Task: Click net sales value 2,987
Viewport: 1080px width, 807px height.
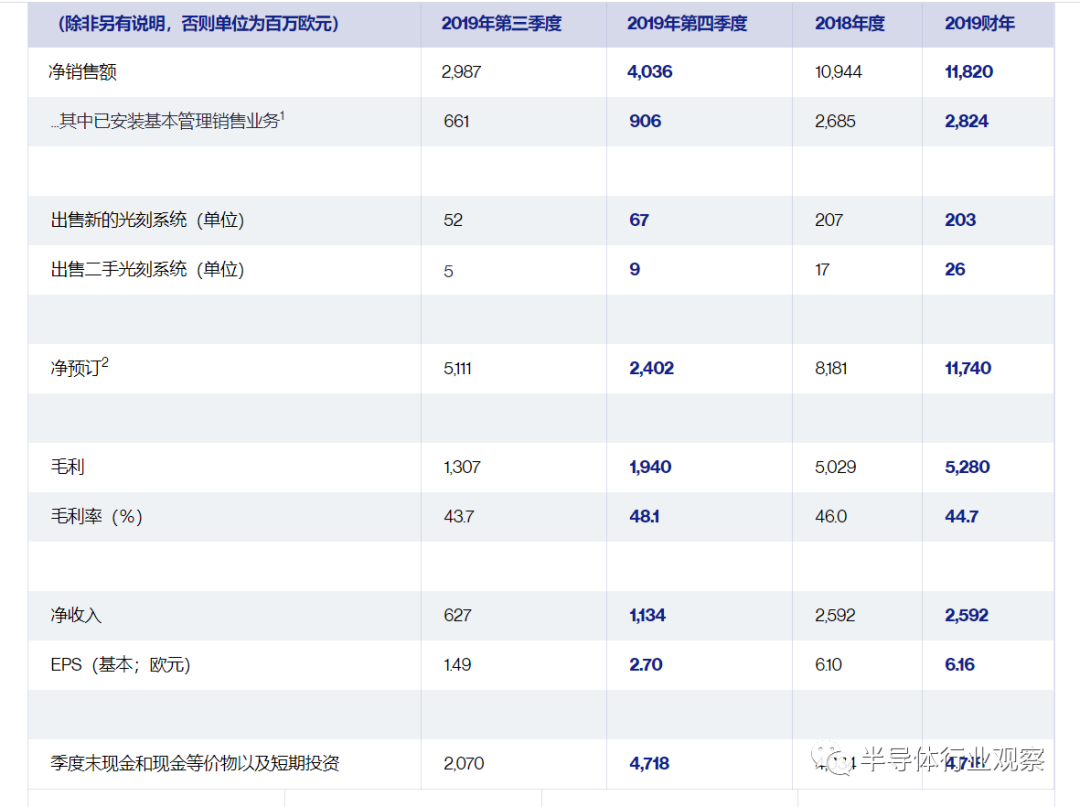Action: [x=461, y=72]
